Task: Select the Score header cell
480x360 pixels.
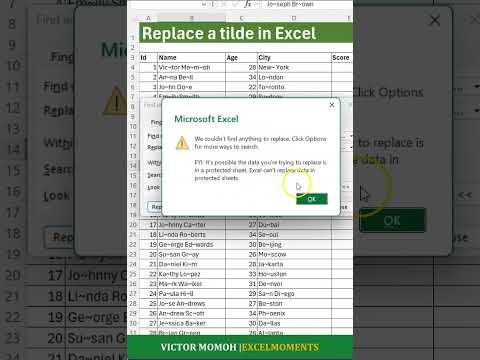Action: tap(342, 58)
